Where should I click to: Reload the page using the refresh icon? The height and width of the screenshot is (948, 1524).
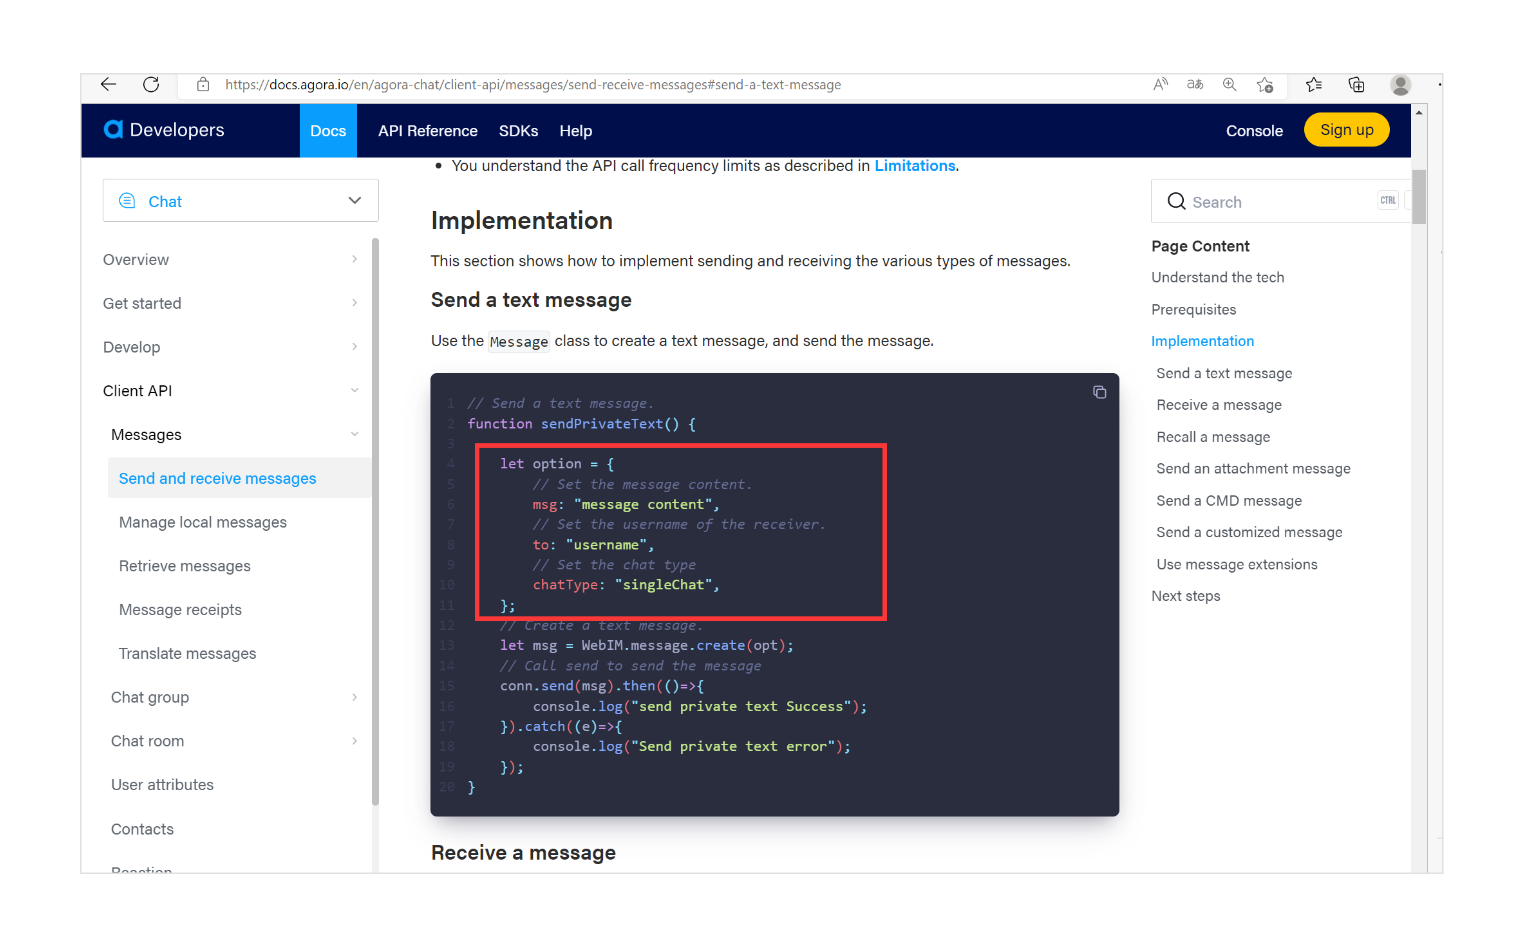coord(151,84)
